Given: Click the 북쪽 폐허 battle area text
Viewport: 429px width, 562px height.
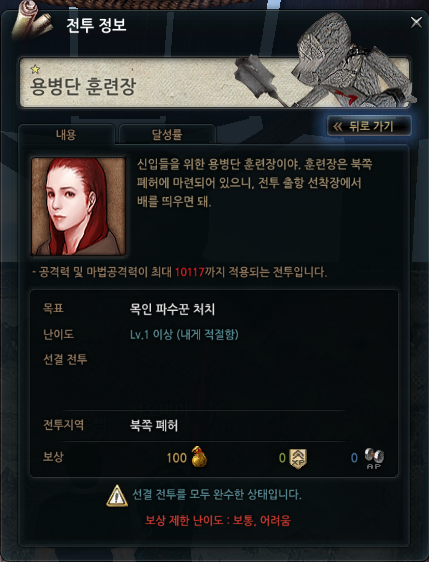Looking at the screenshot, I should tap(153, 425).
